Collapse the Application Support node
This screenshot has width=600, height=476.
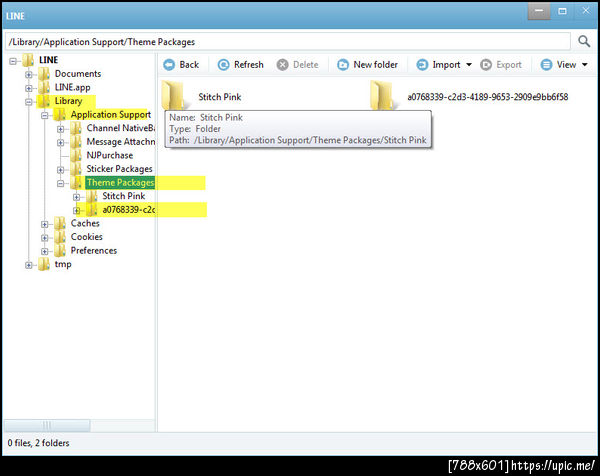pyautogui.click(x=45, y=116)
